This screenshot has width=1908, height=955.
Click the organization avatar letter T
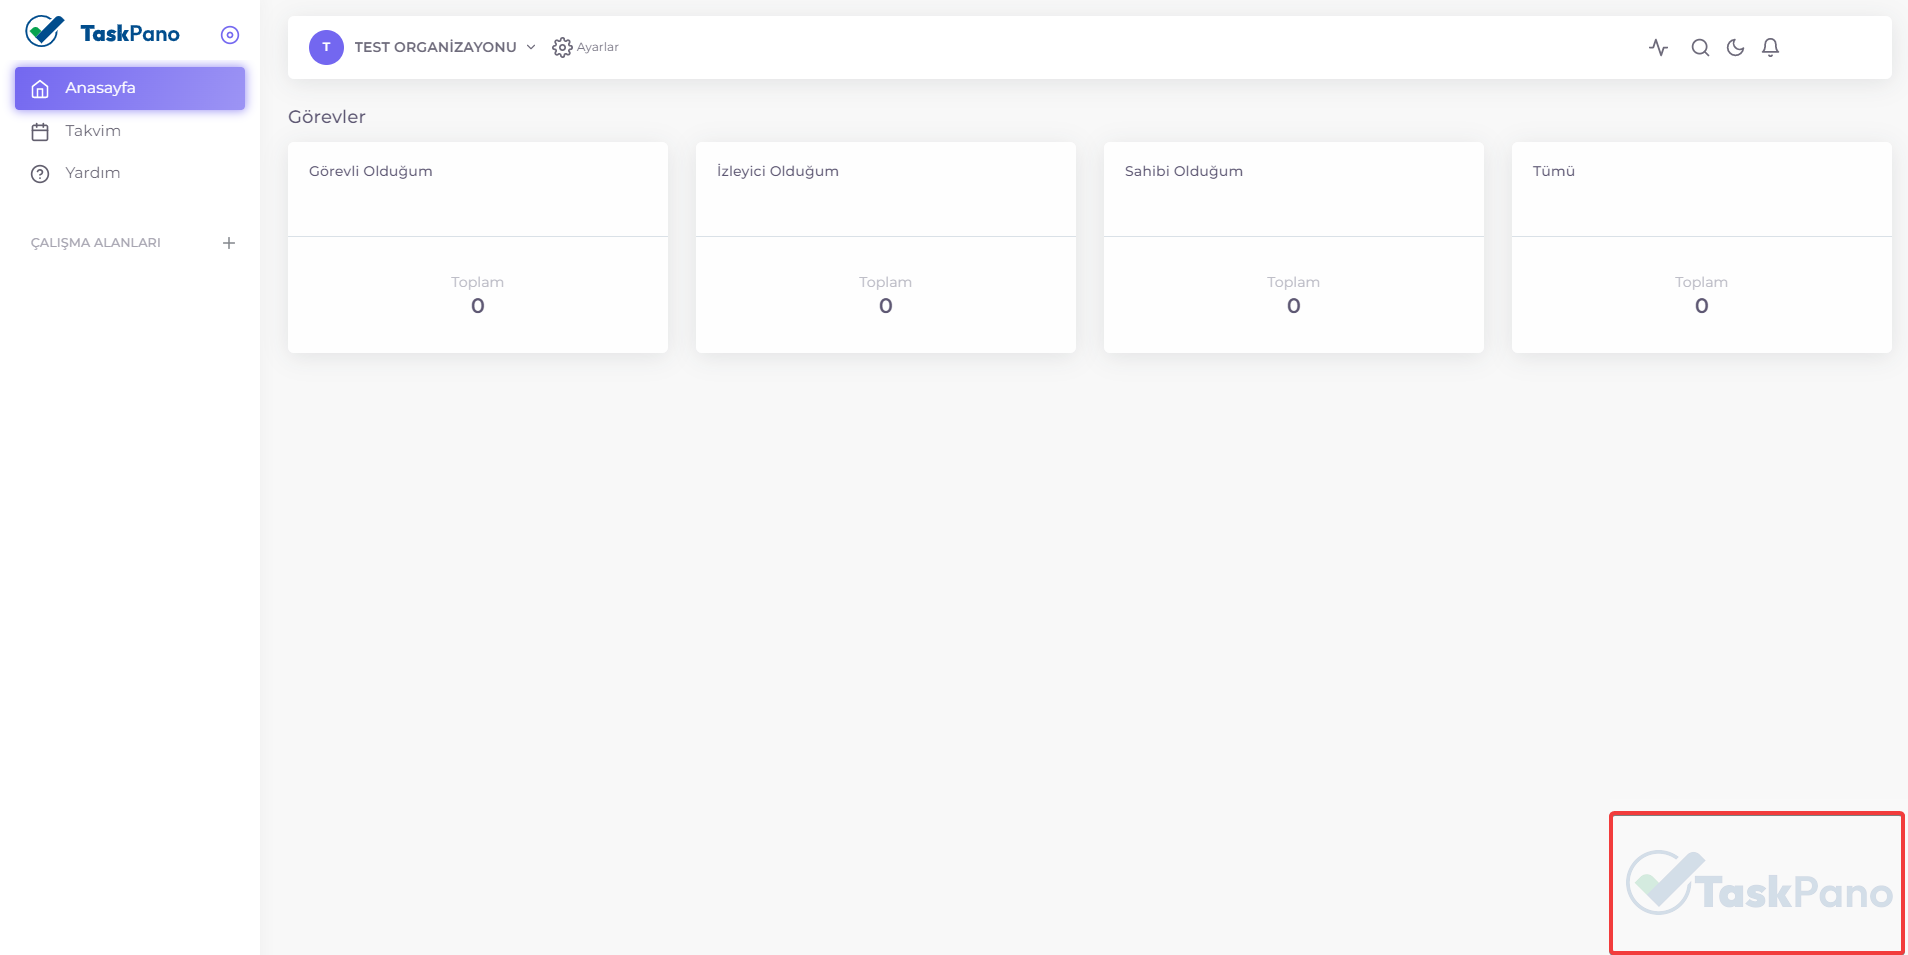coord(326,47)
